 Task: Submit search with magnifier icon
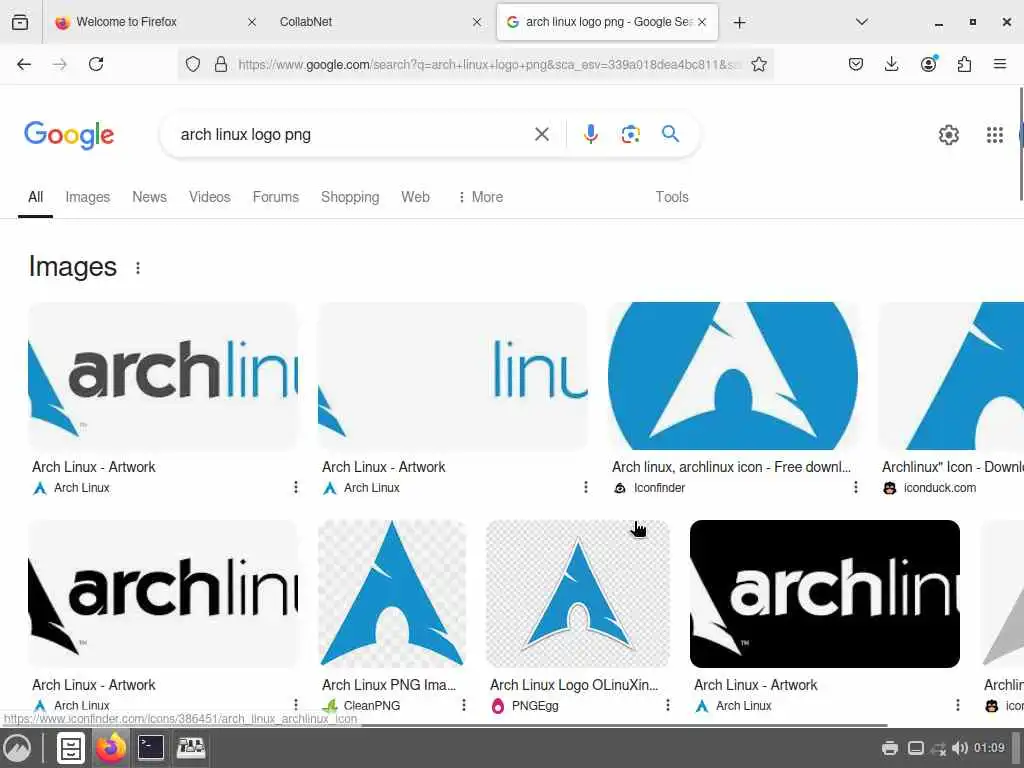tap(670, 134)
